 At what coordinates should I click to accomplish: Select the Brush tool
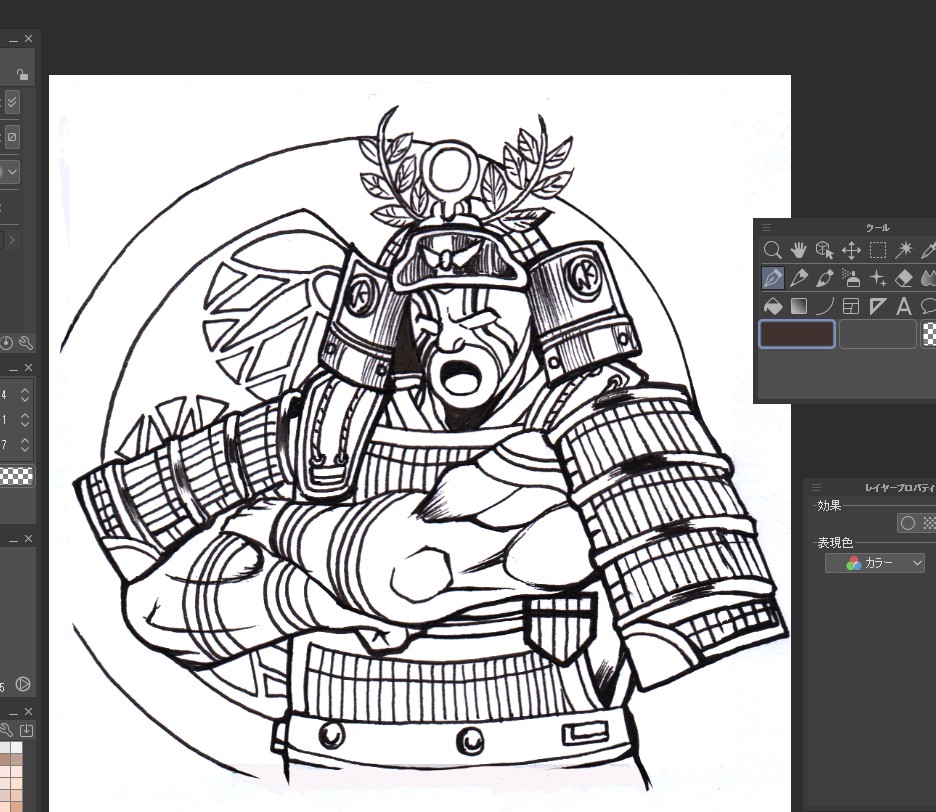[x=824, y=278]
